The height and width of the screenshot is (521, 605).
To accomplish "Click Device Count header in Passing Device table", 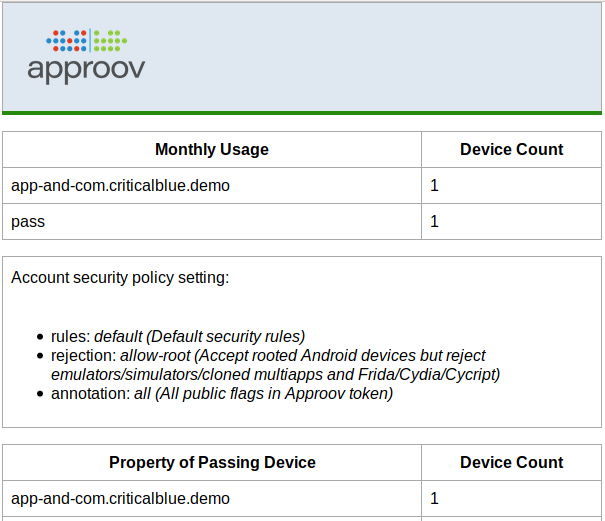I will 511,463.
